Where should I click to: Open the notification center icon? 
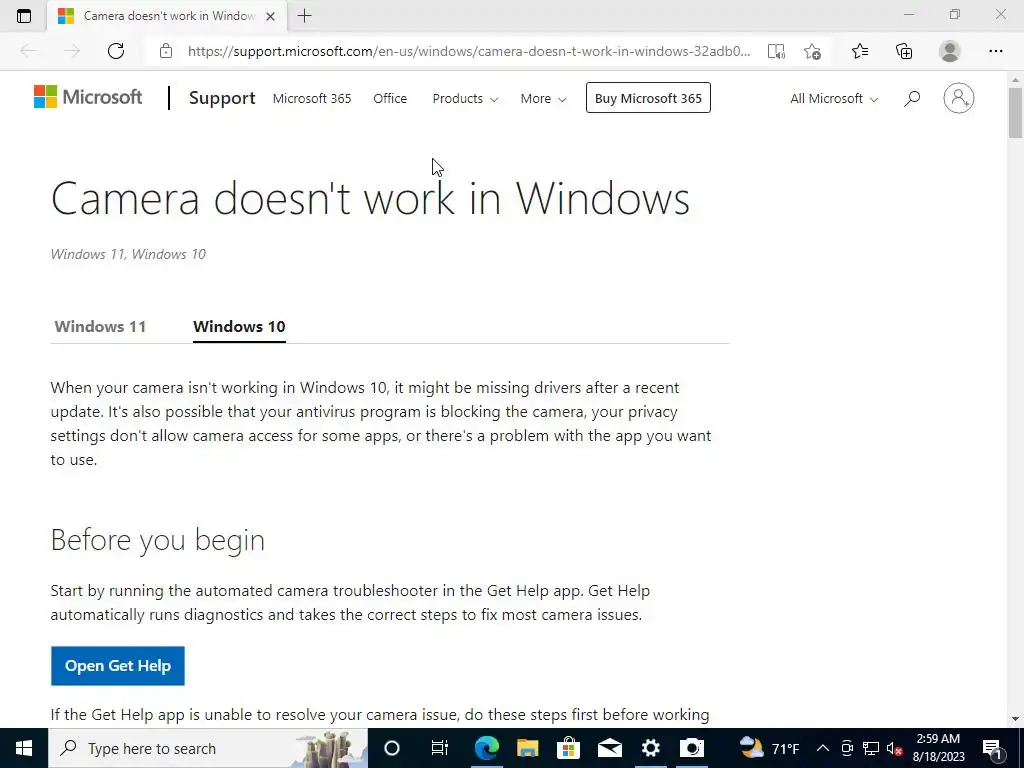(x=993, y=748)
